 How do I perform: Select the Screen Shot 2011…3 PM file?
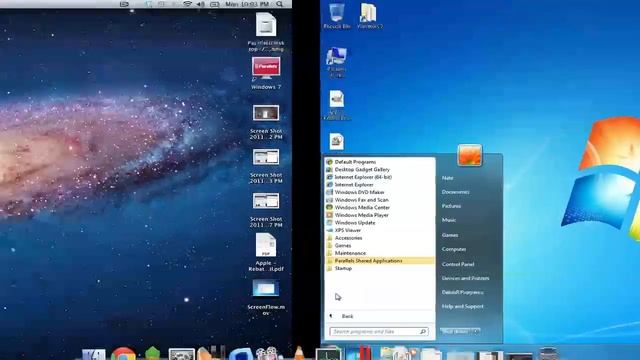coord(266,166)
